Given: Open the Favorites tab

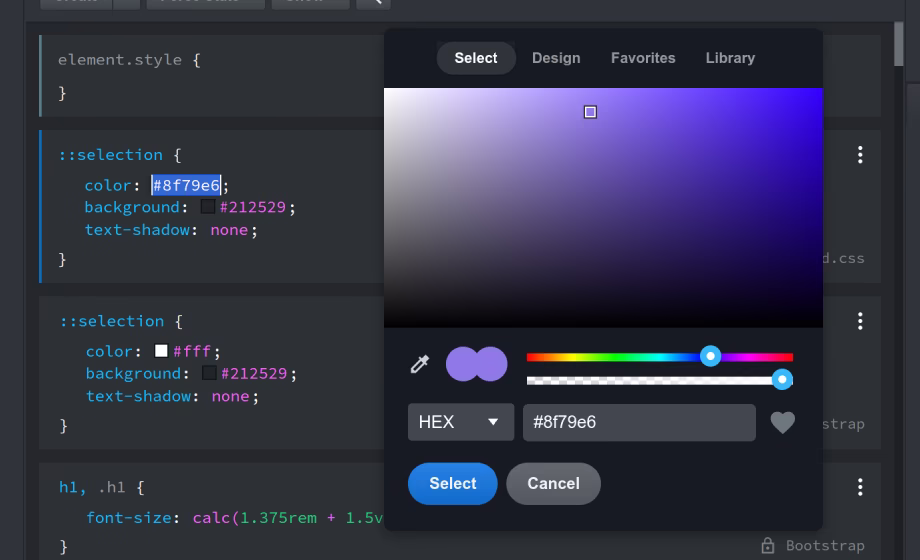Looking at the screenshot, I should pos(643,58).
